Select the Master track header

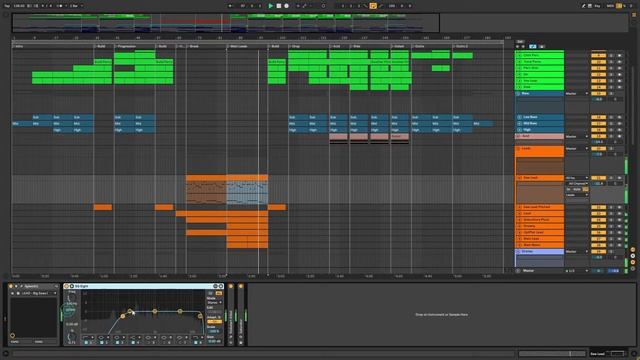pyautogui.click(x=540, y=271)
